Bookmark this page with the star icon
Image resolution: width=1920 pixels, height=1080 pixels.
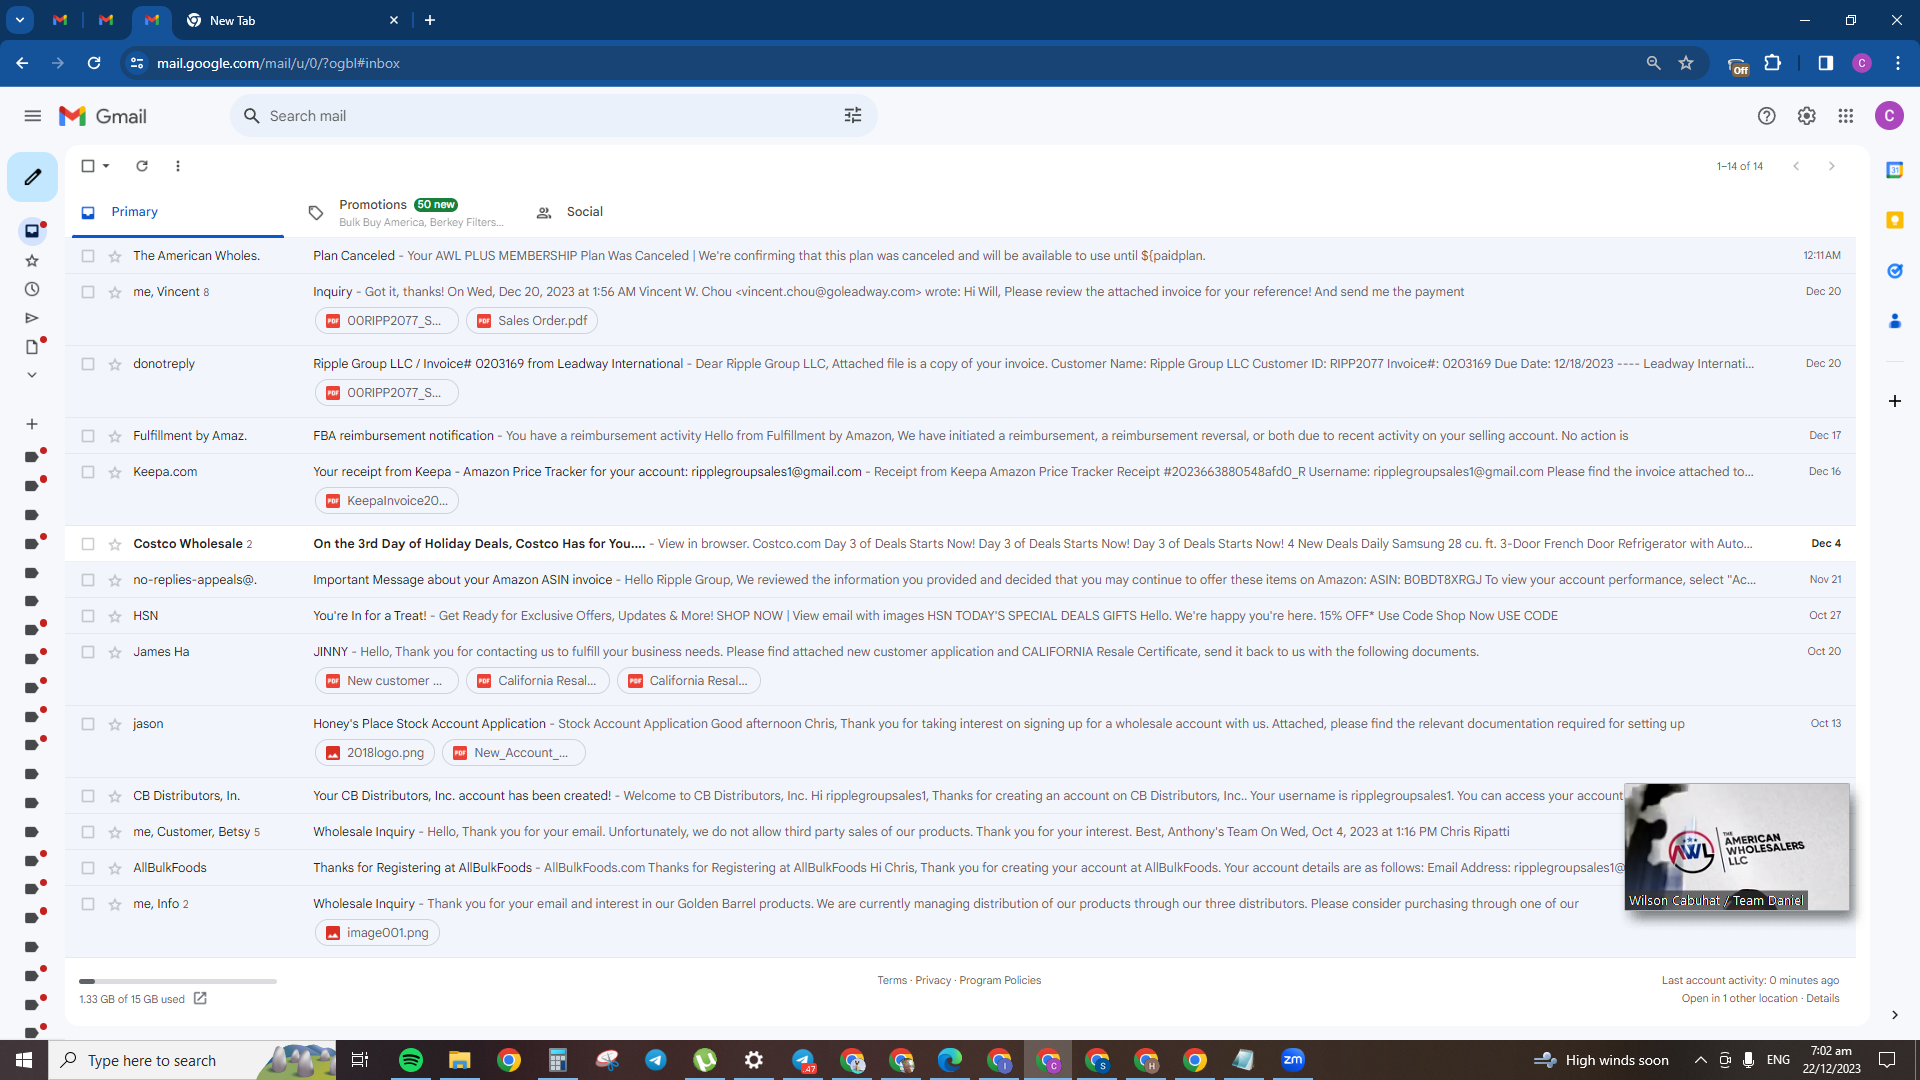(x=1686, y=63)
